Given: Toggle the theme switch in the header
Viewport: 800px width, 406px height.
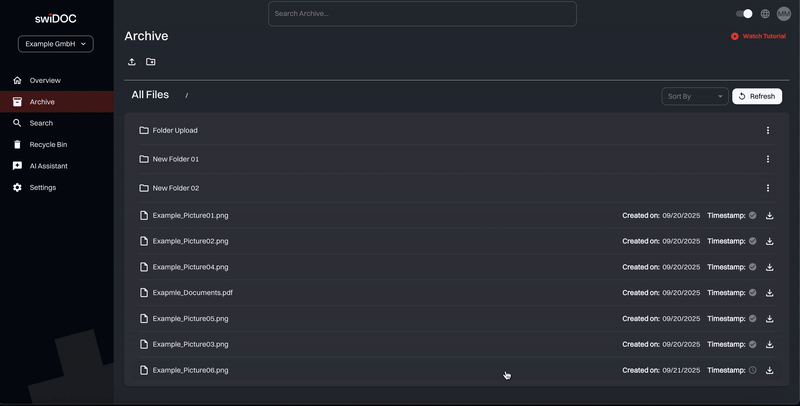Looking at the screenshot, I should tap(744, 14).
